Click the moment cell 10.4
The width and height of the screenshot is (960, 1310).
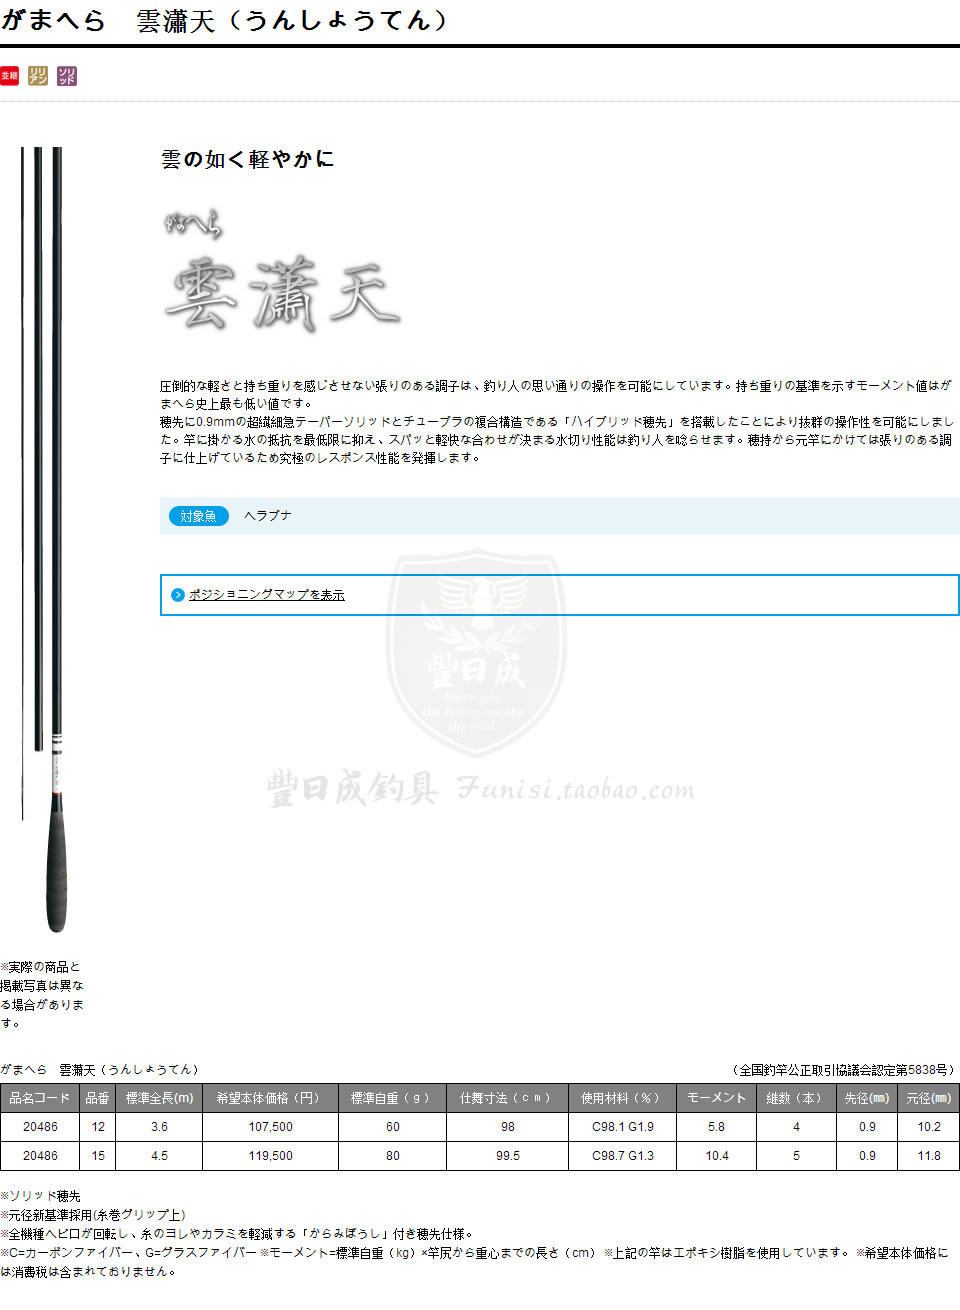716,1156
